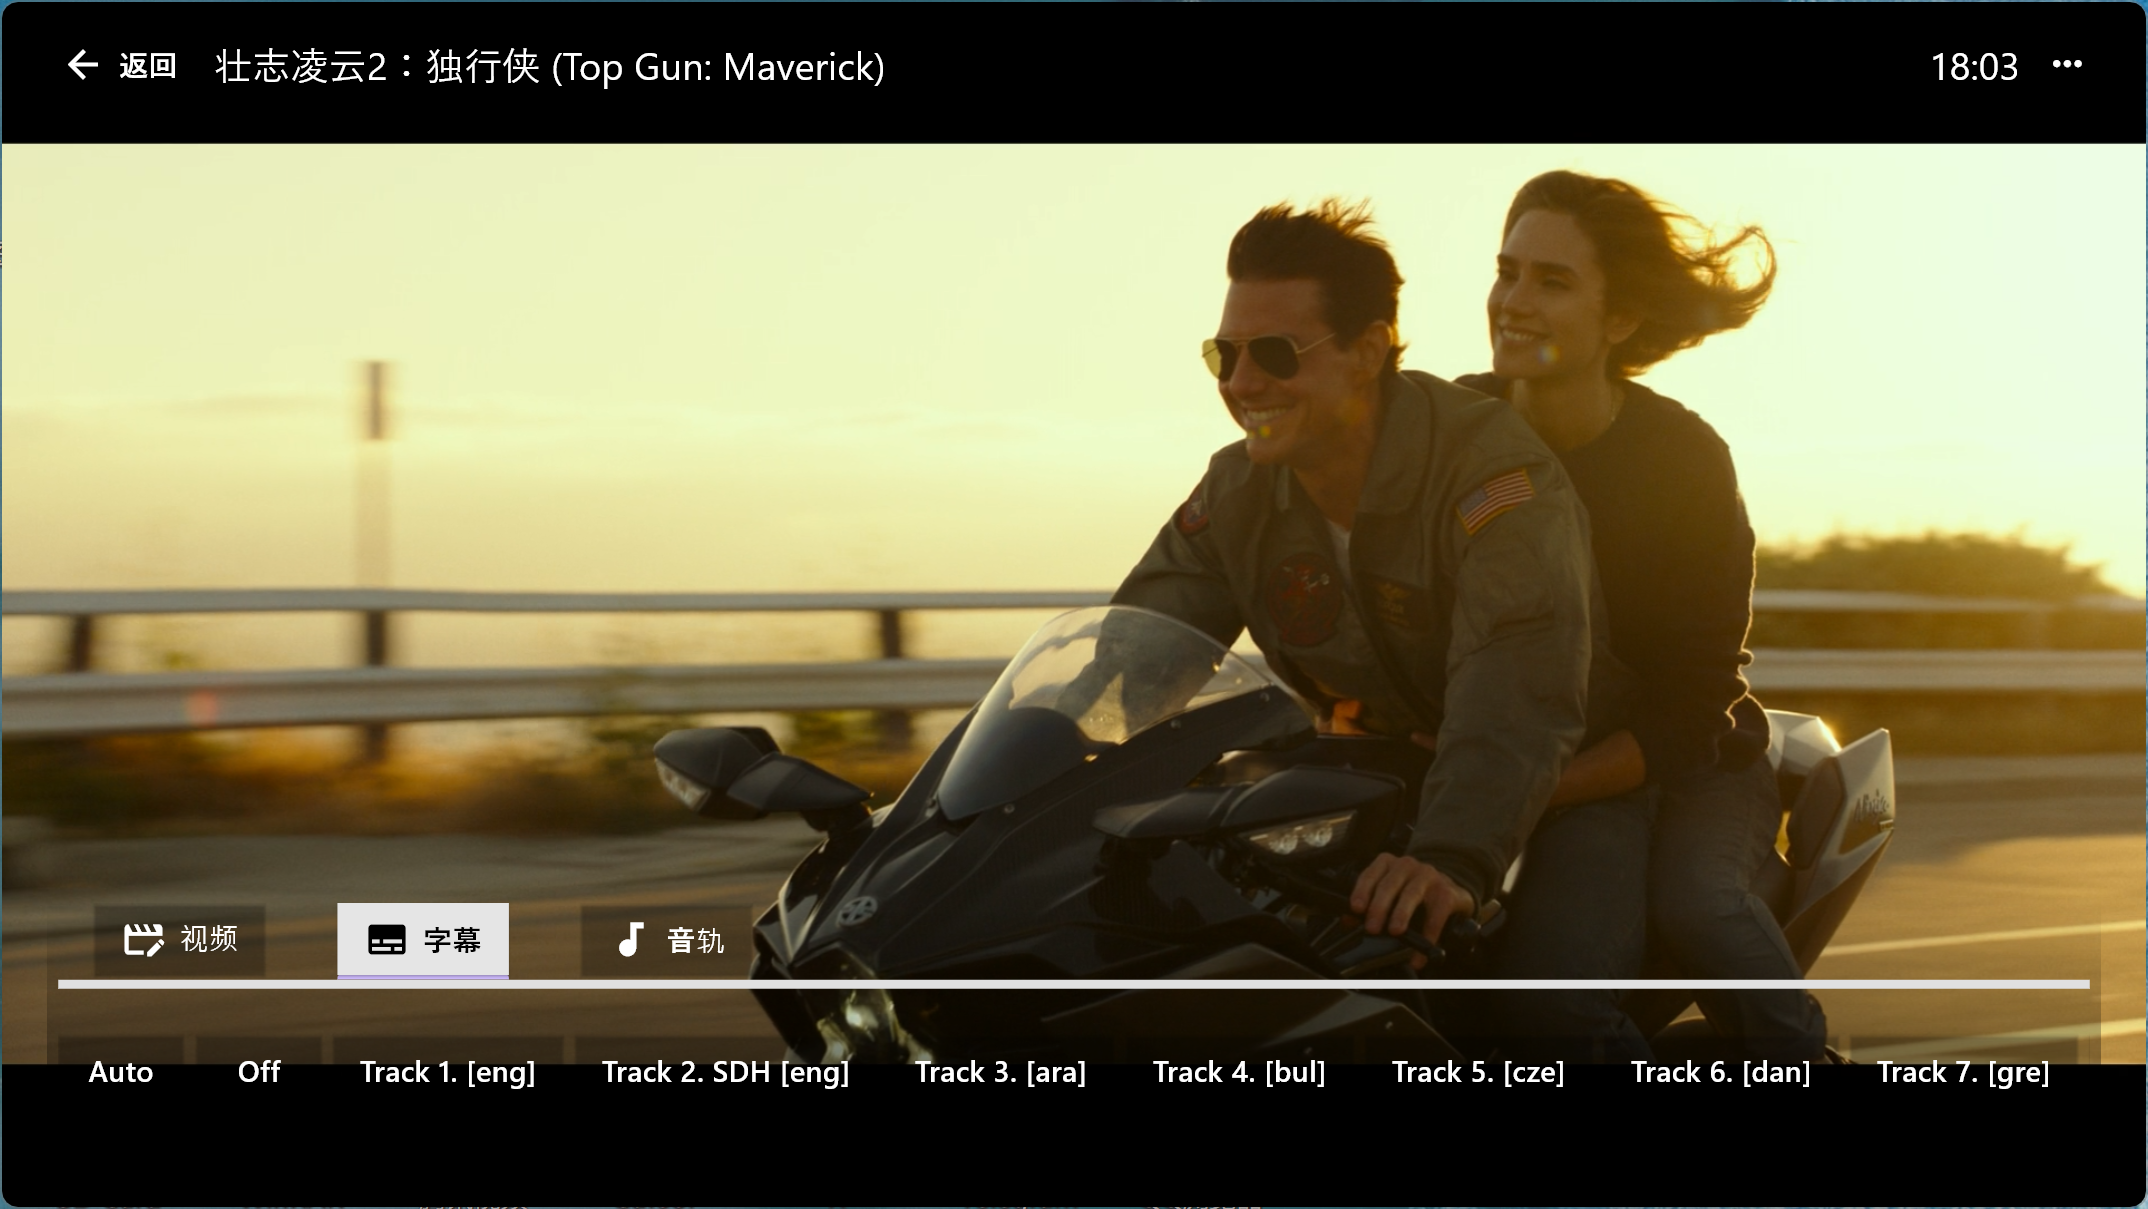
Task: Click the back arrow icon
Action: (82, 66)
